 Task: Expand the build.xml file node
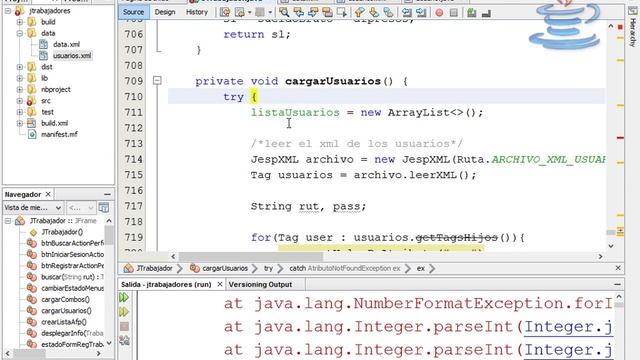coord(20,123)
